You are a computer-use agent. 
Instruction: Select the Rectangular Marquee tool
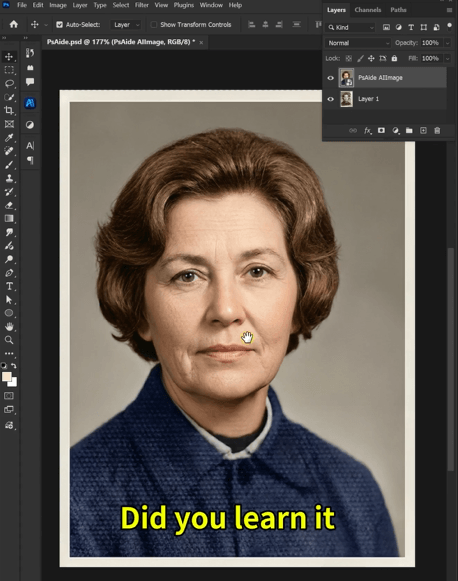pyautogui.click(x=9, y=70)
